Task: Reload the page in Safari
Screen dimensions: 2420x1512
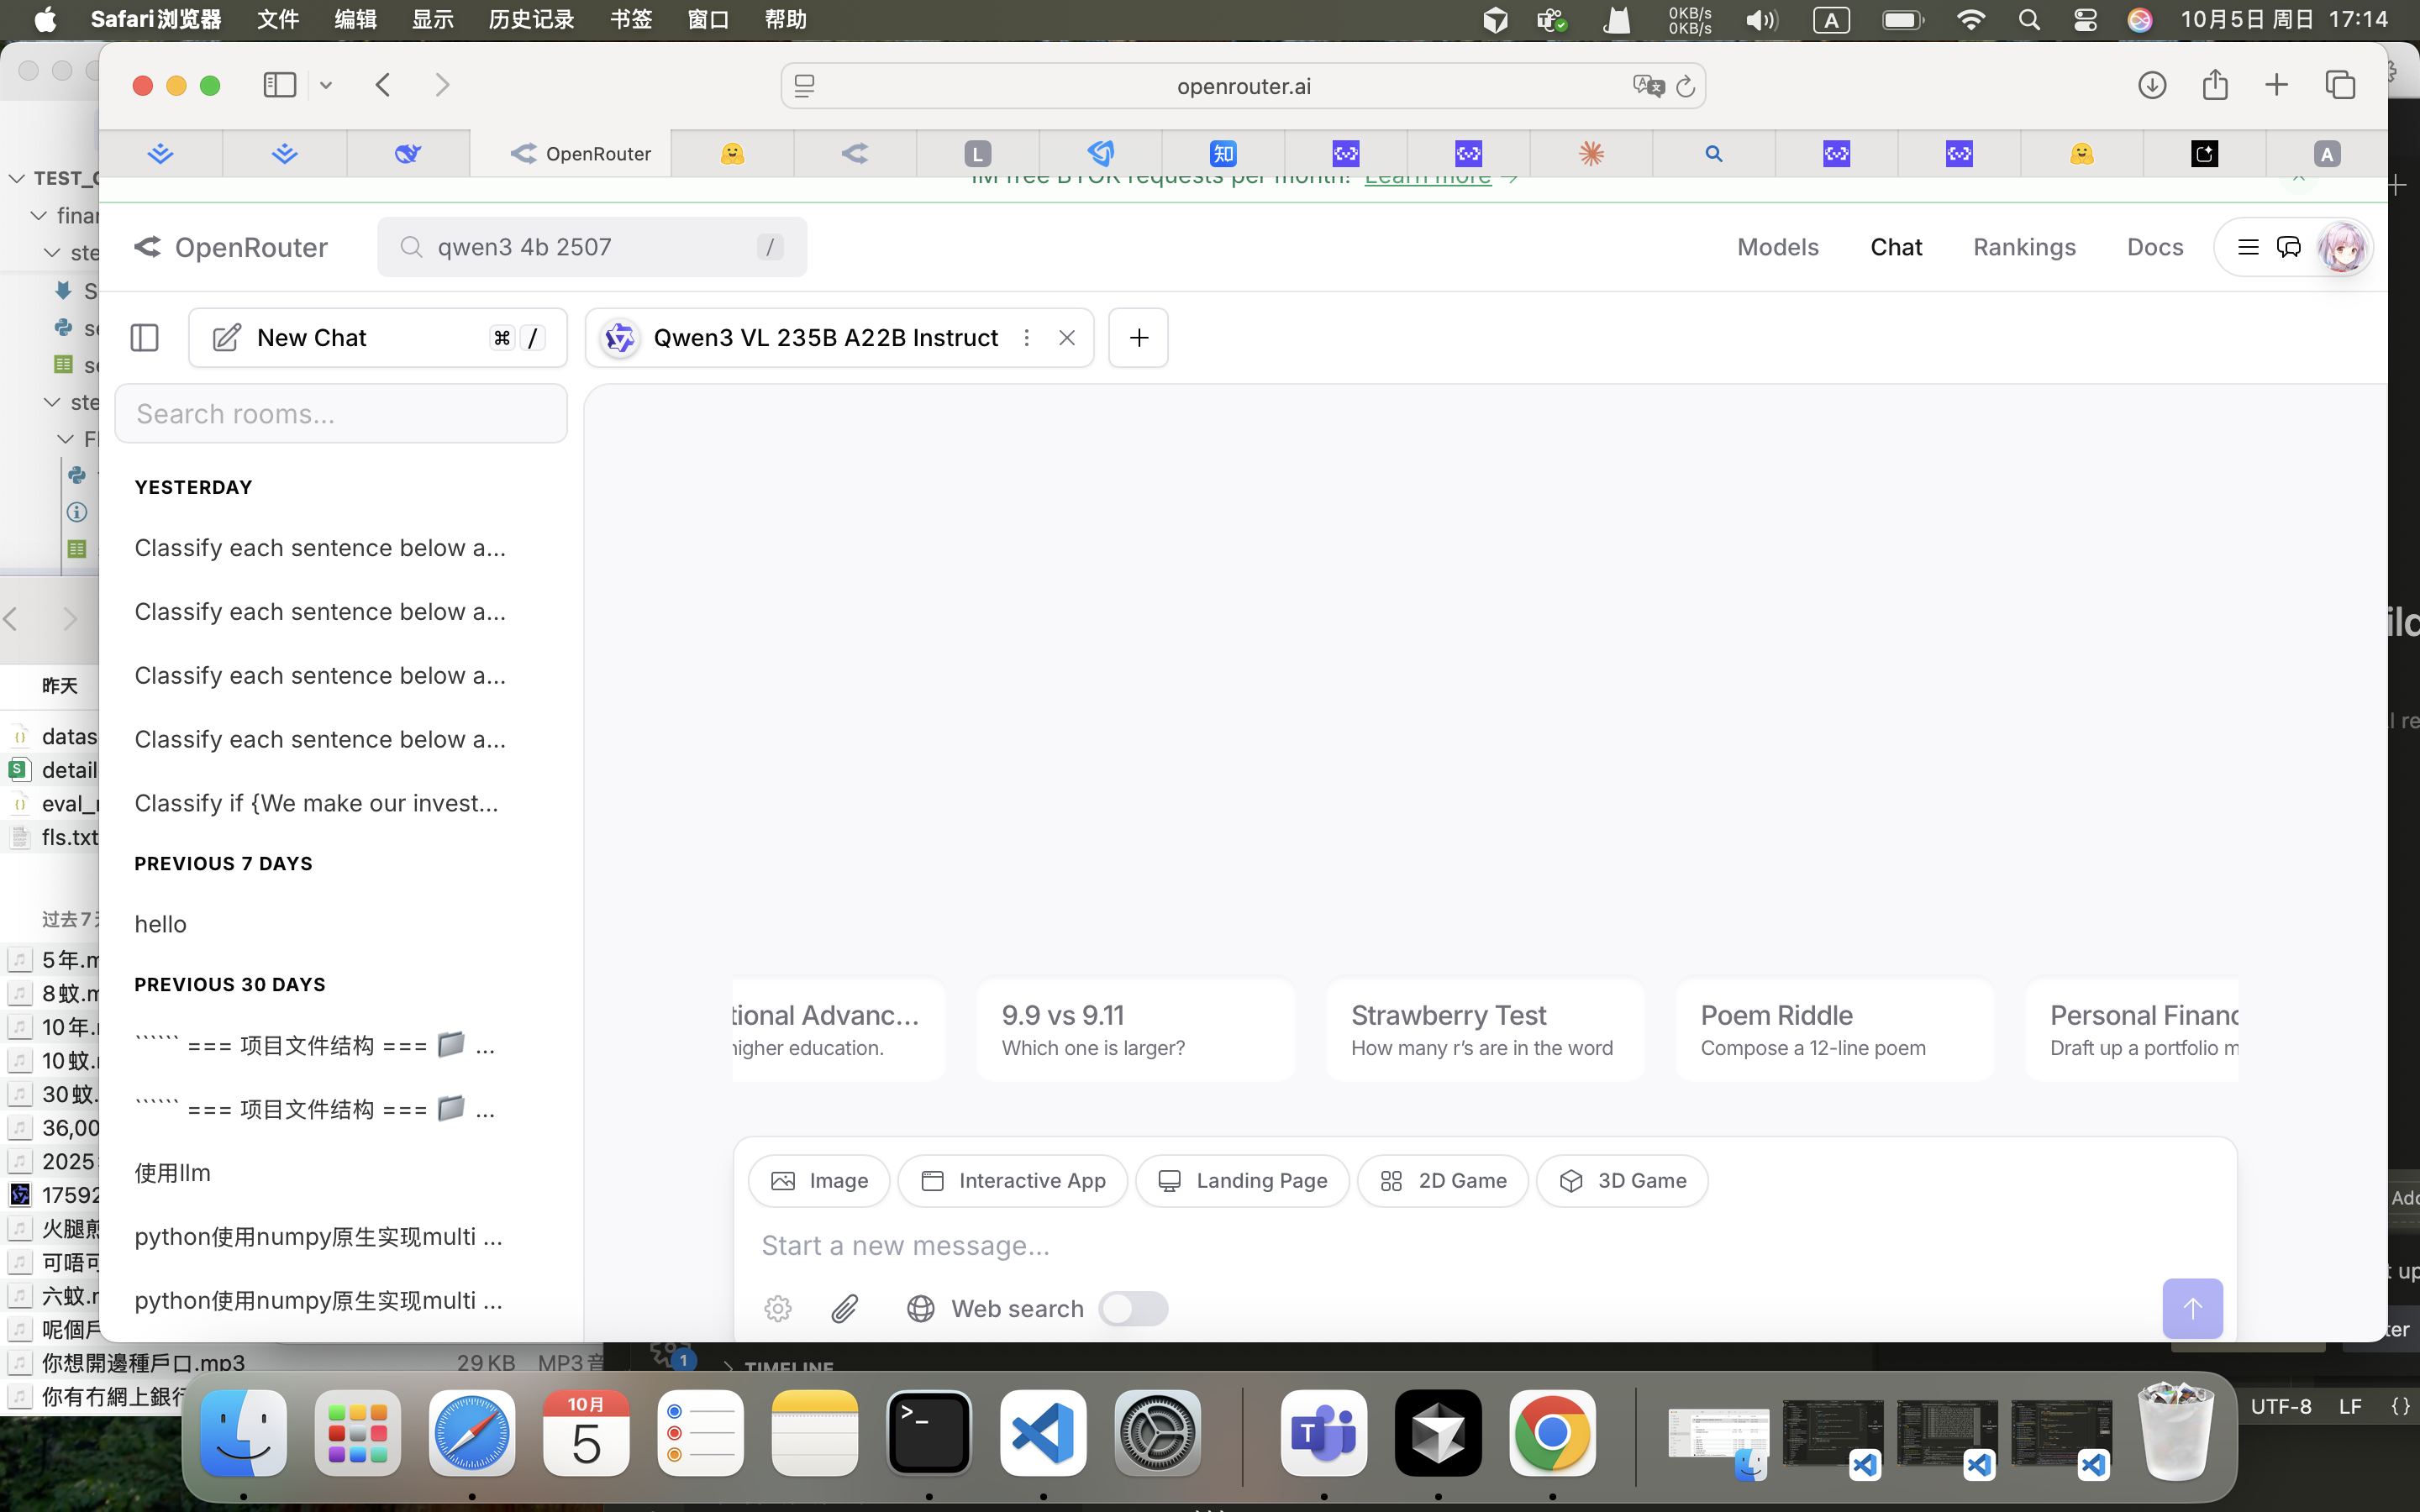Action: [1686, 86]
